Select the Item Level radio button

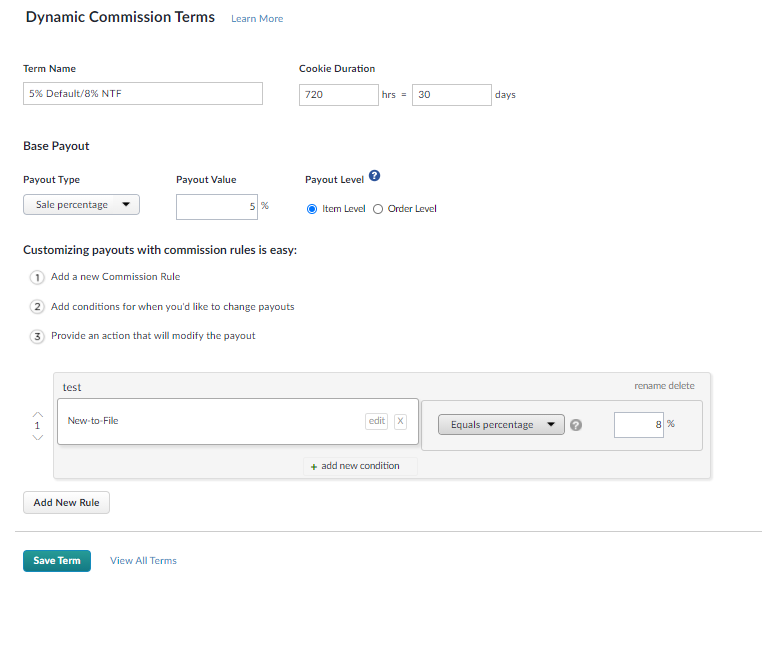pos(312,209)
